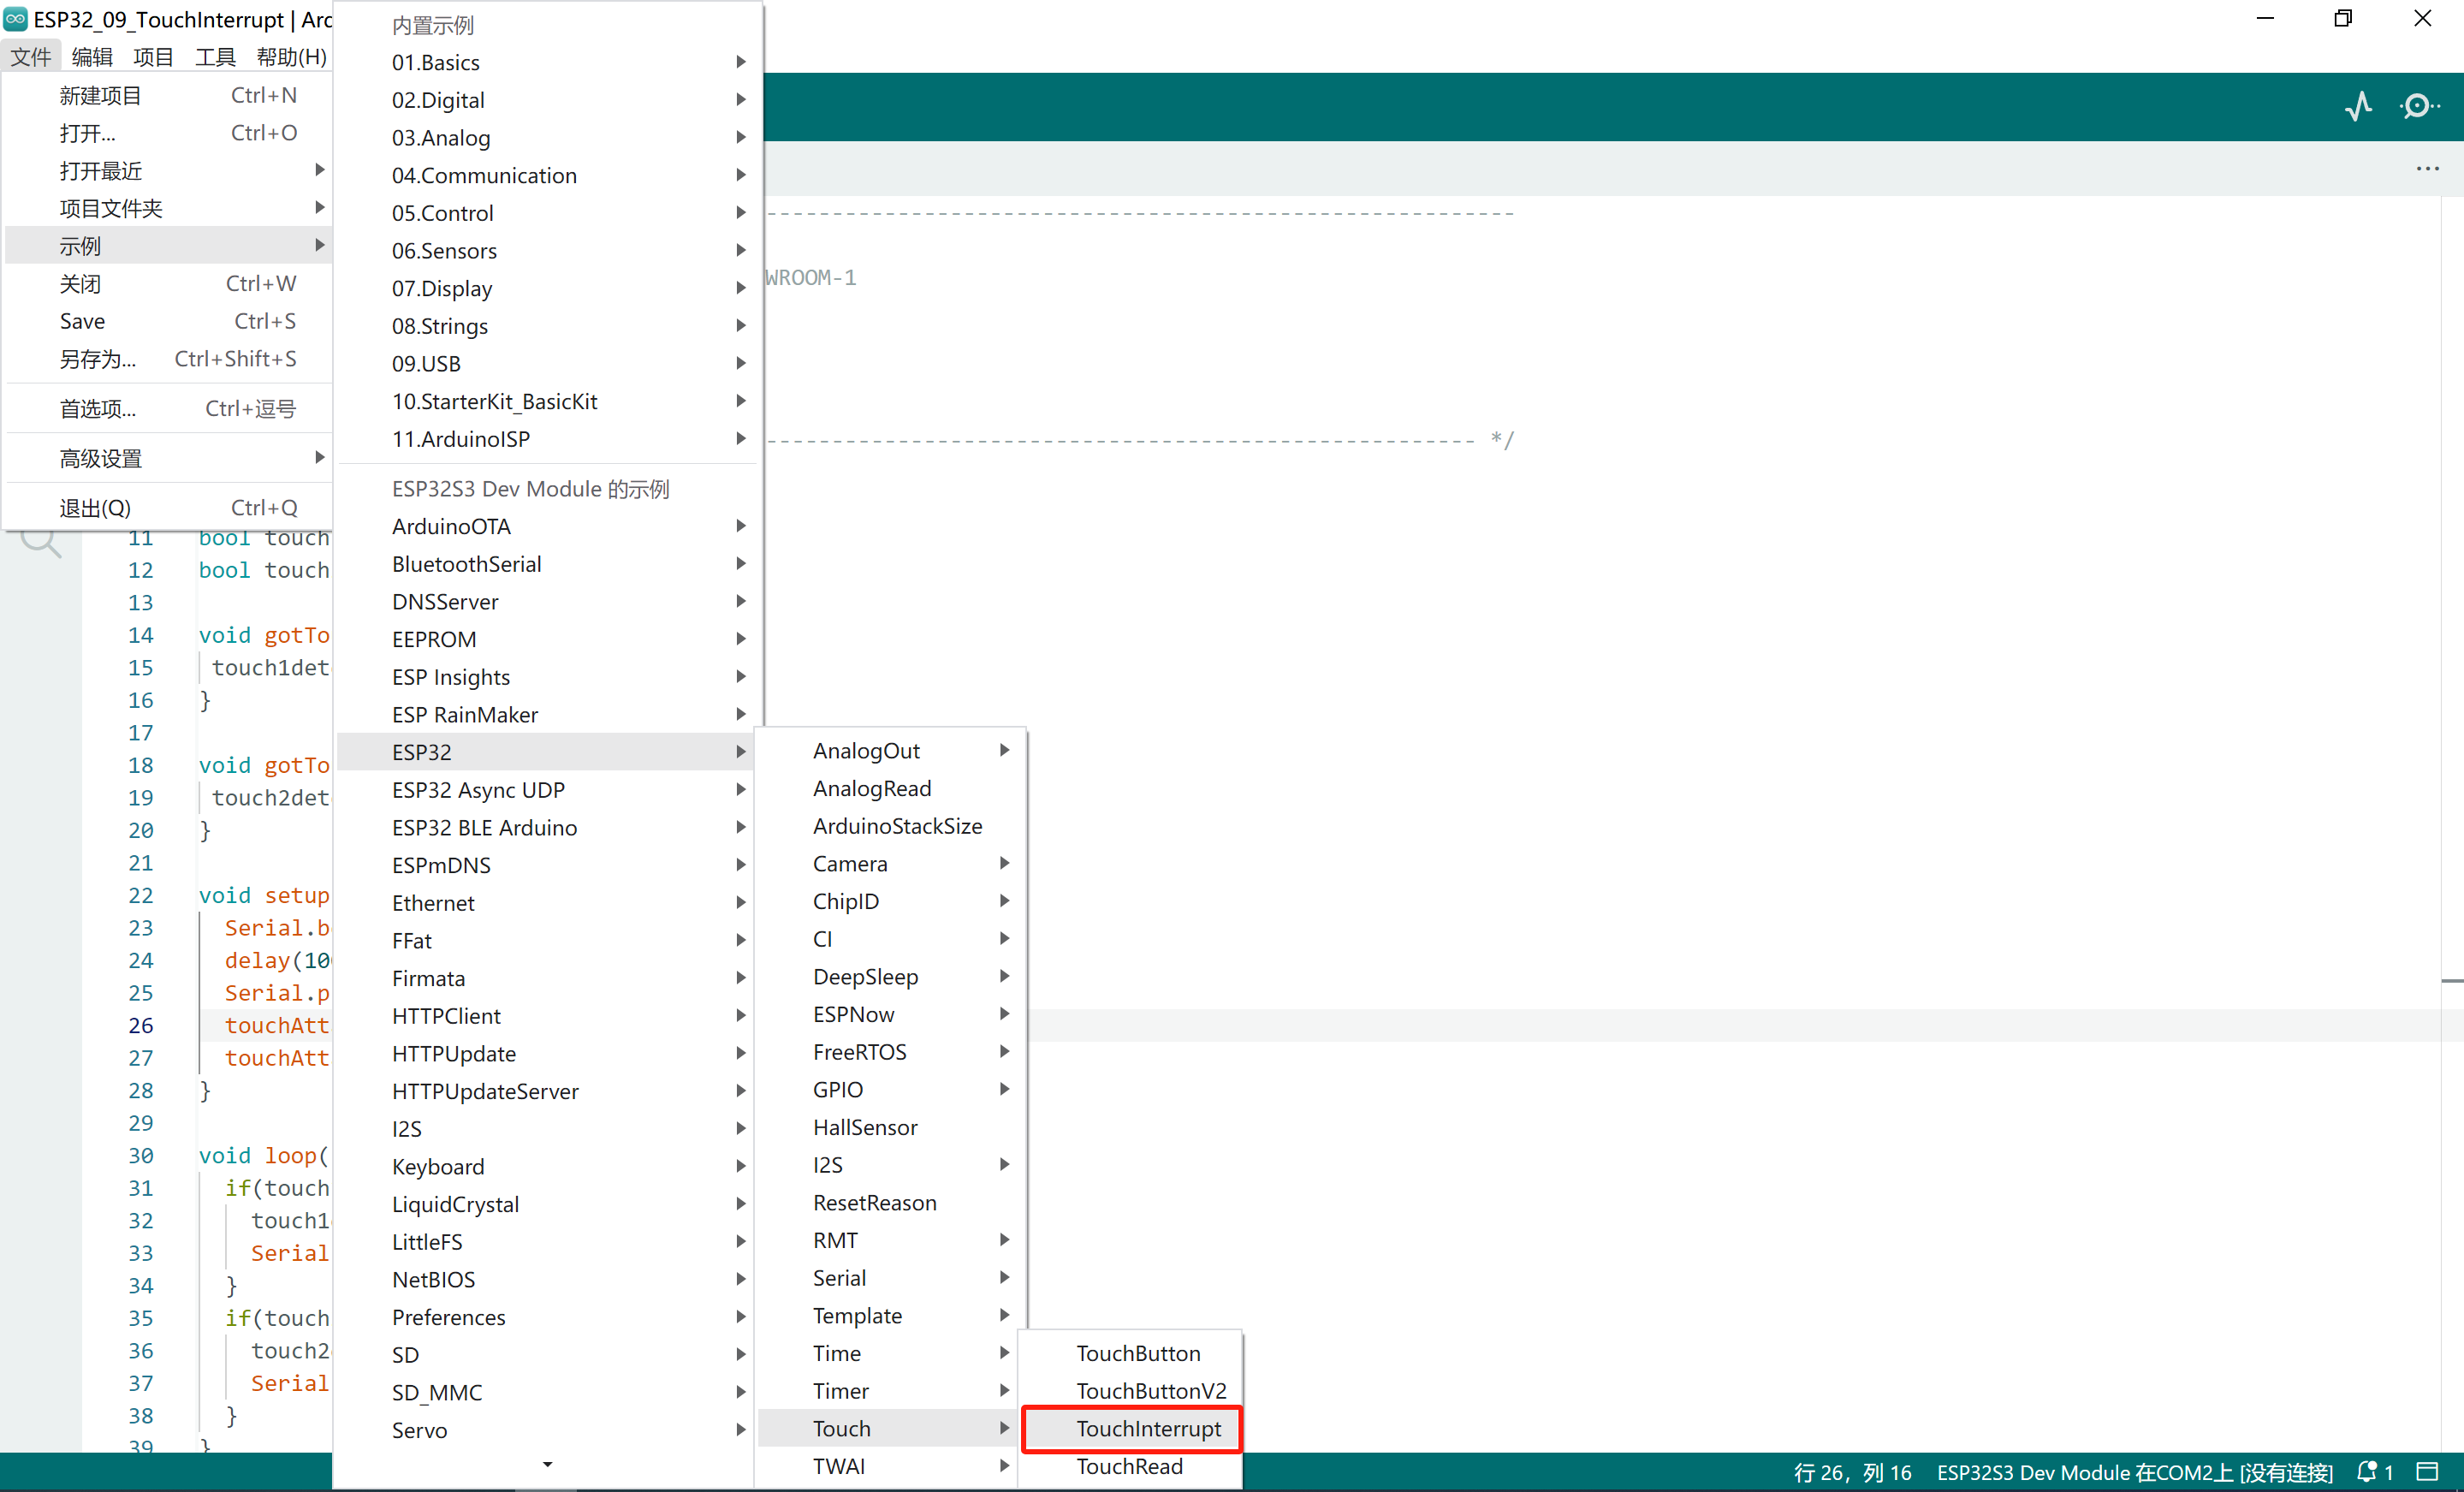
Task: Select the AnalogRead example
Action: [x=871, y=788]
